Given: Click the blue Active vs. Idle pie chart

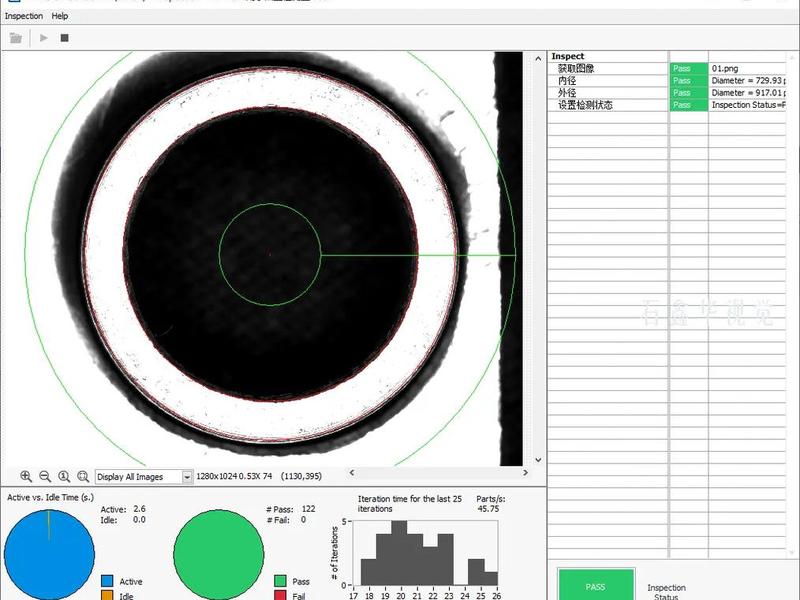Looking at the screenshot, I should (49, 555).
